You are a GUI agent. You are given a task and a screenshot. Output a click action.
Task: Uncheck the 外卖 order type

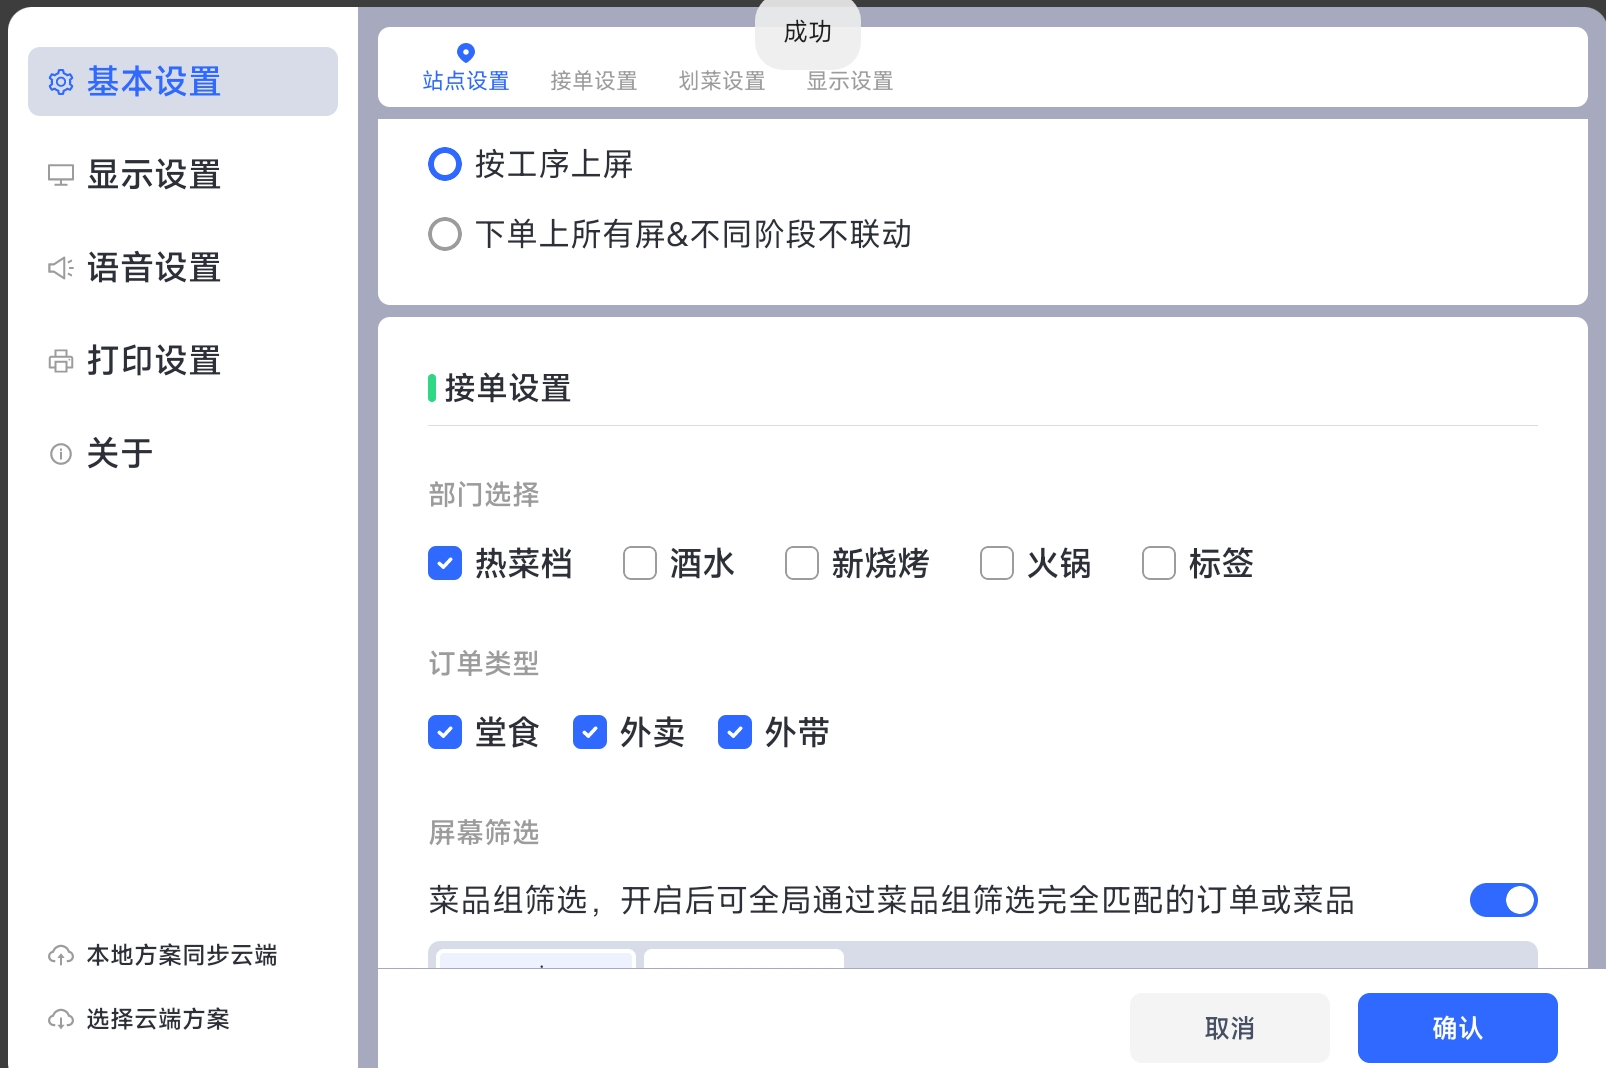click(x=590, y=732)
